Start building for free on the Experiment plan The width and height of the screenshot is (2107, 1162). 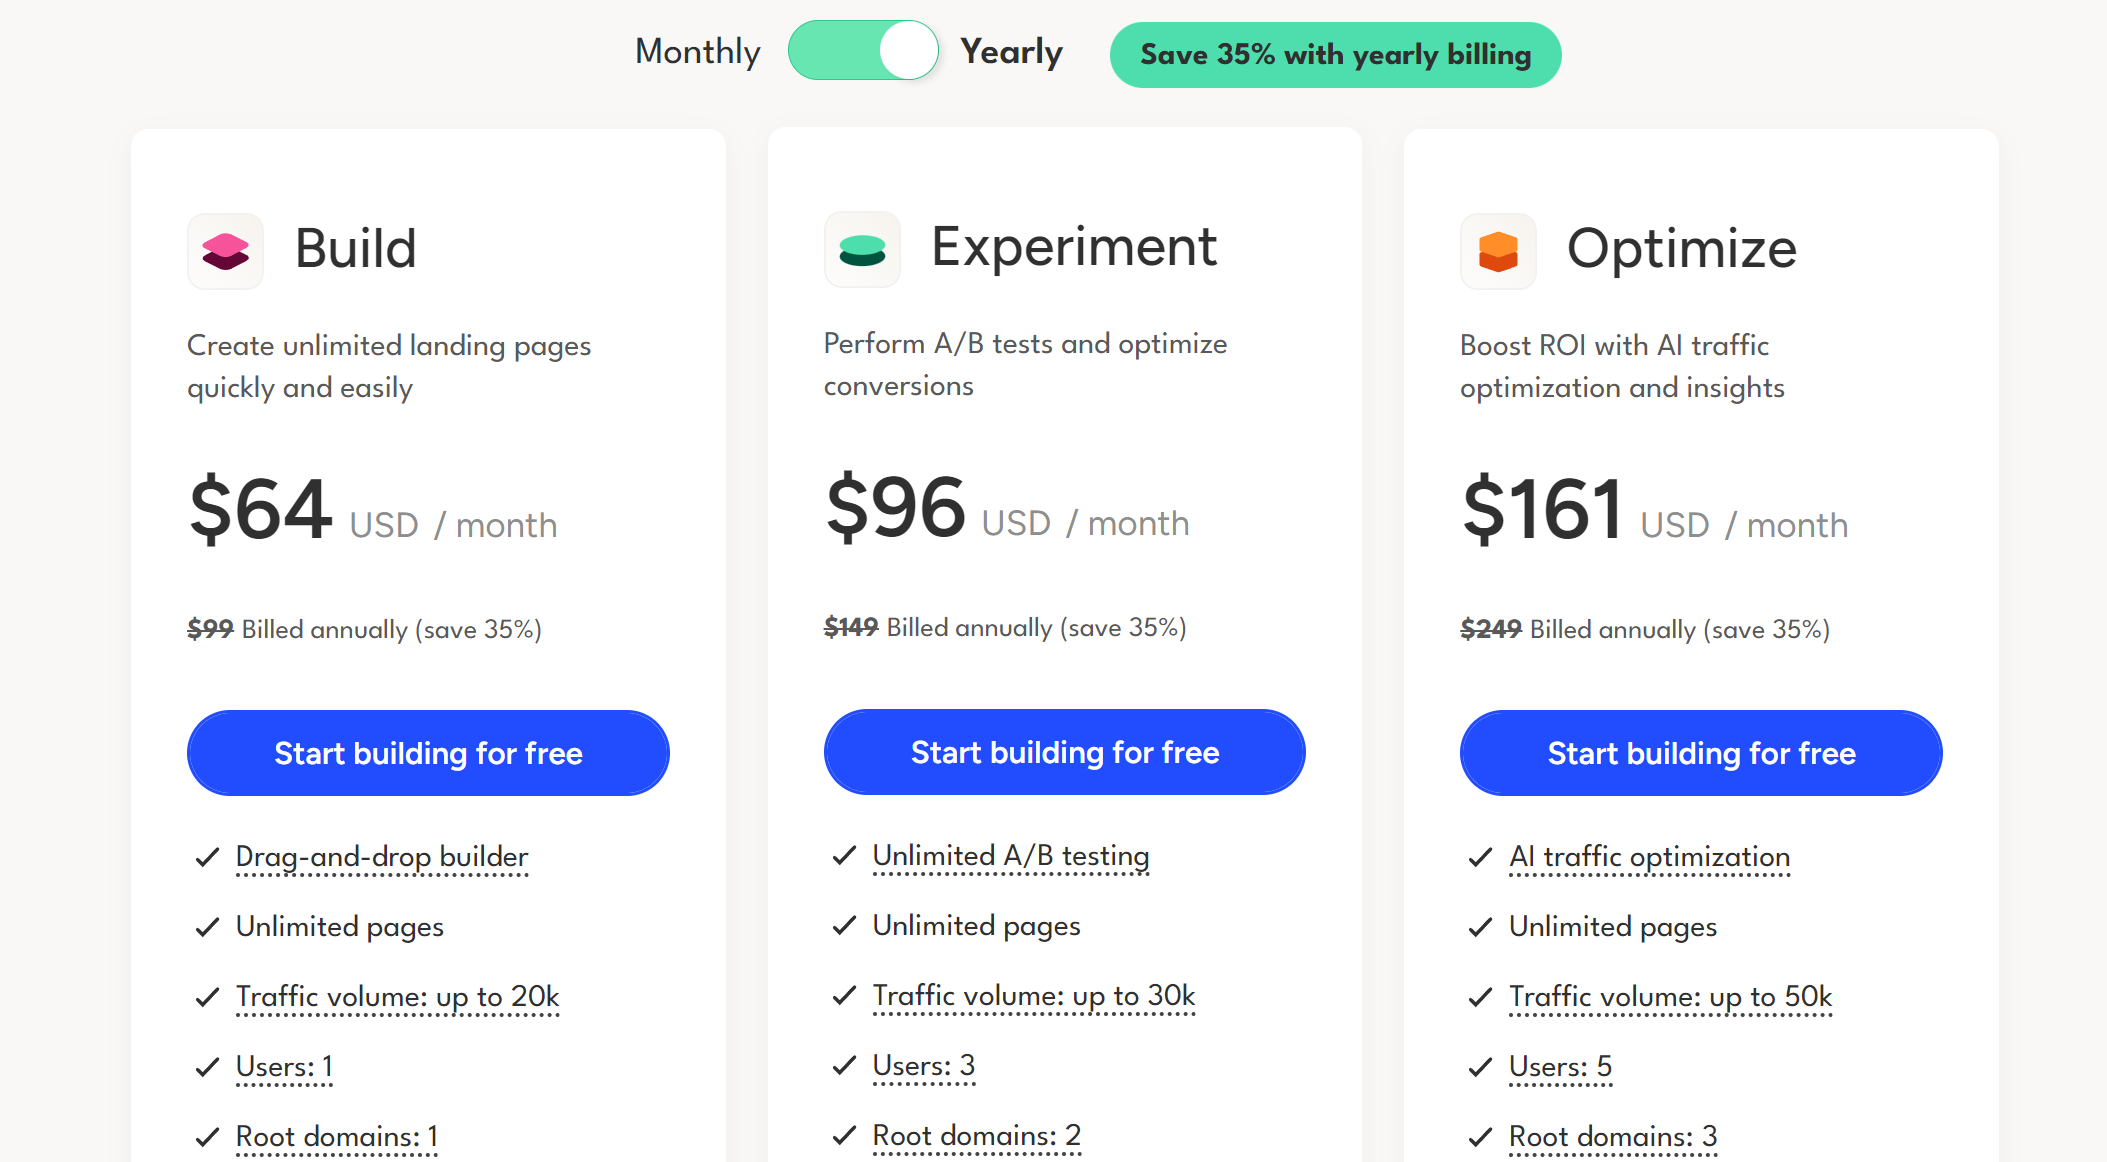pos(1064,752)
